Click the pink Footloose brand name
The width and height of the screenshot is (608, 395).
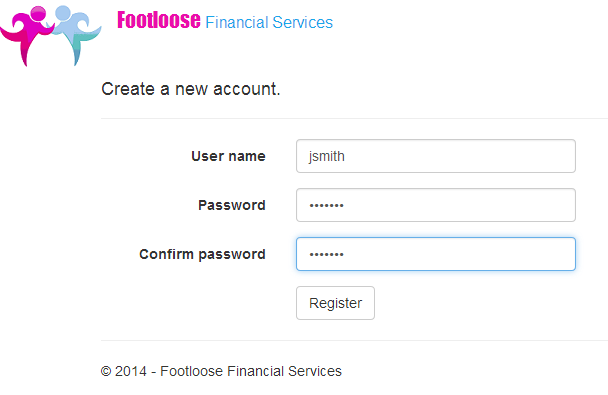(x=159, y=20)
